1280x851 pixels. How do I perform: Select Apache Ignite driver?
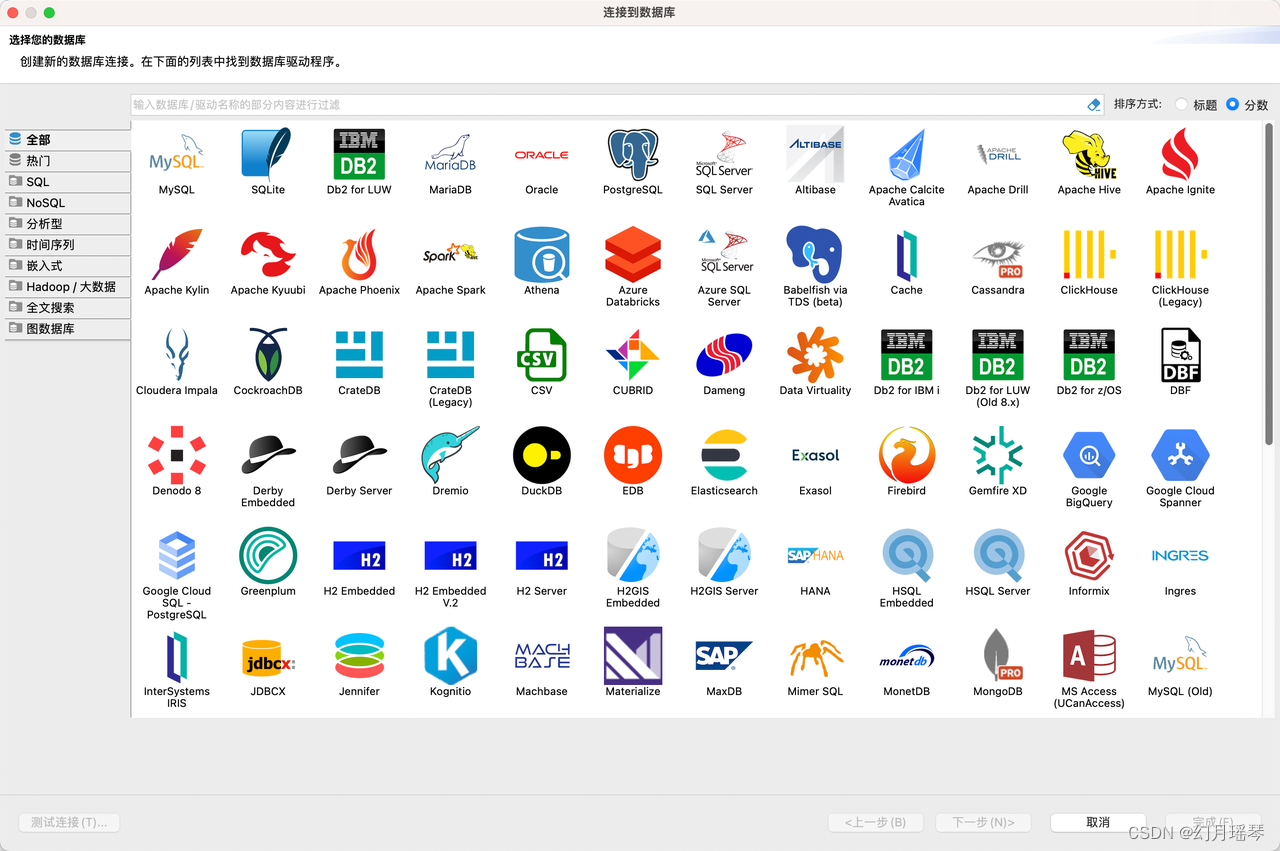pyautogui.click(x=1180, y=162)
